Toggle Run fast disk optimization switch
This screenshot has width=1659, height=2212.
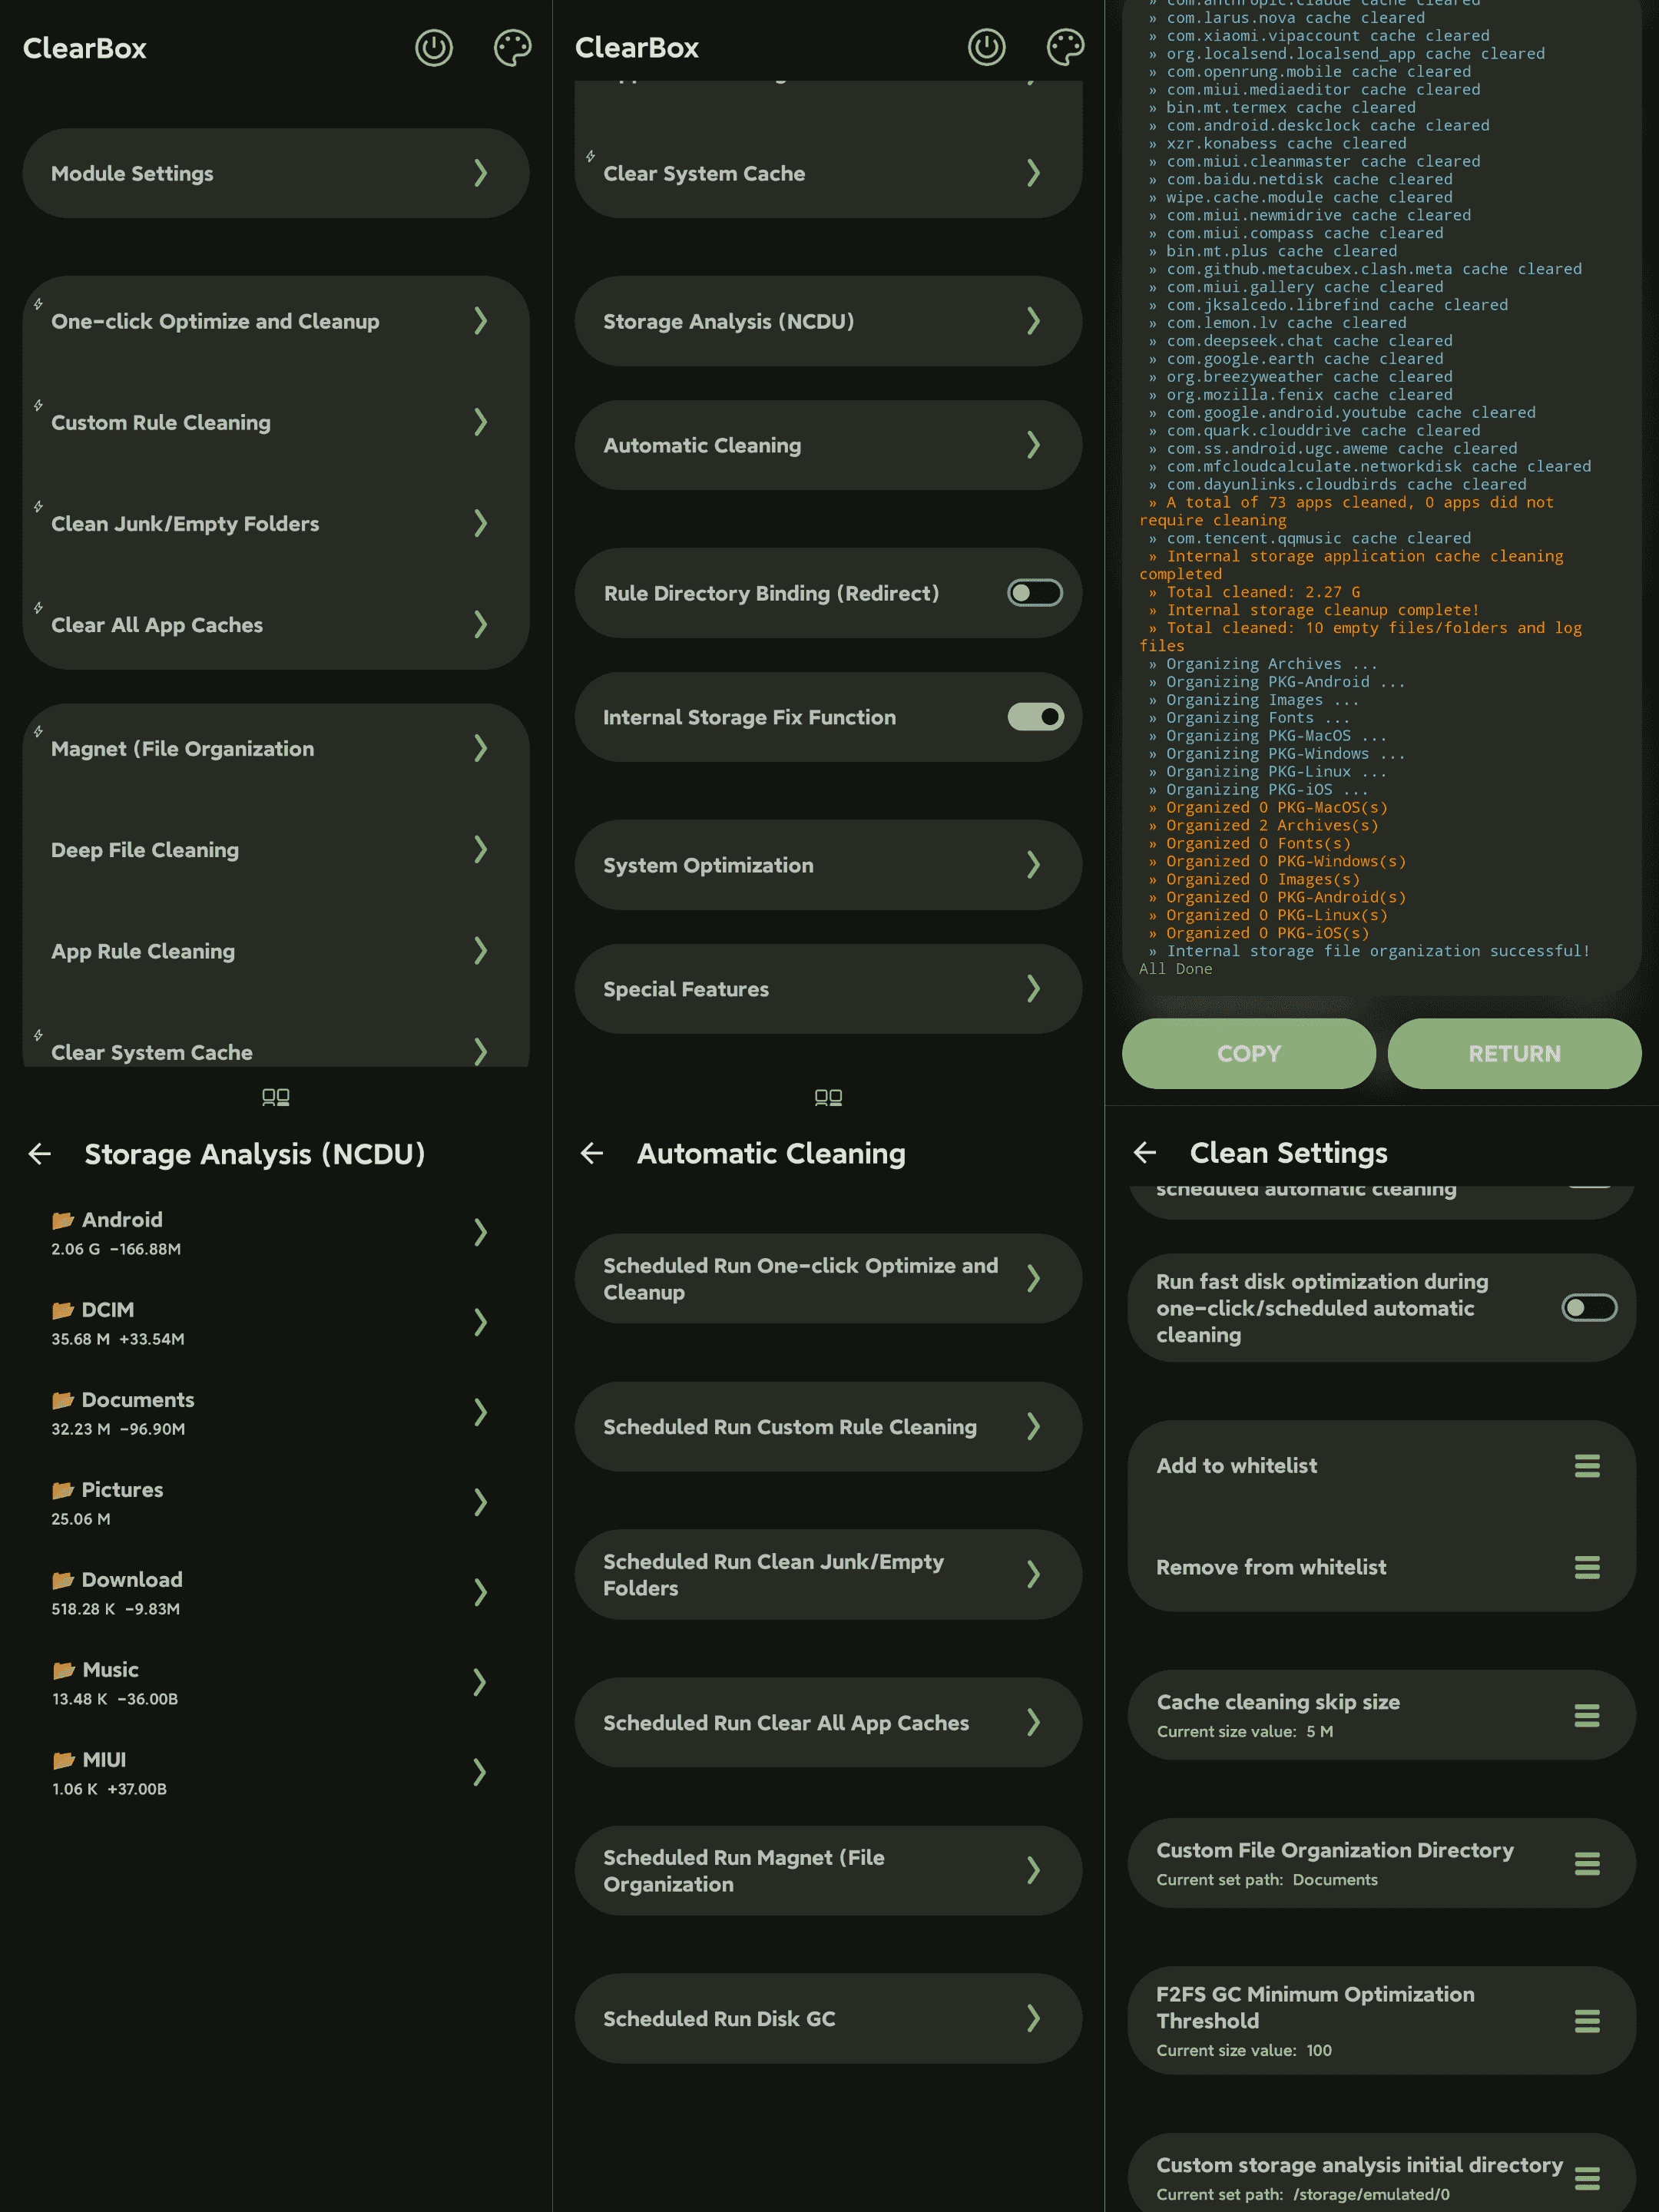[x=1589, y=1308]
